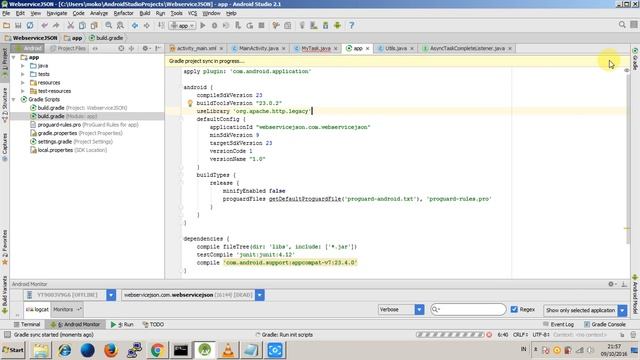
Task: Open the Build menu
Action: [x=145, y=13]
